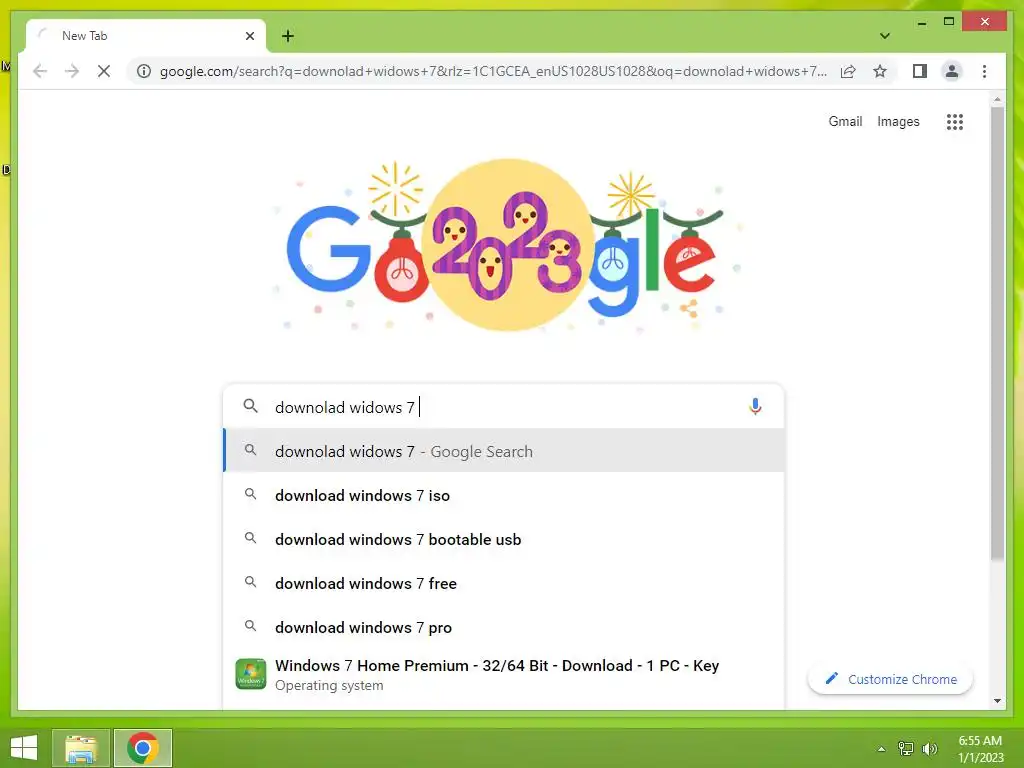Open Images link
The width and height of the screenshot is (1024, 768).
[x=898, y=121]
